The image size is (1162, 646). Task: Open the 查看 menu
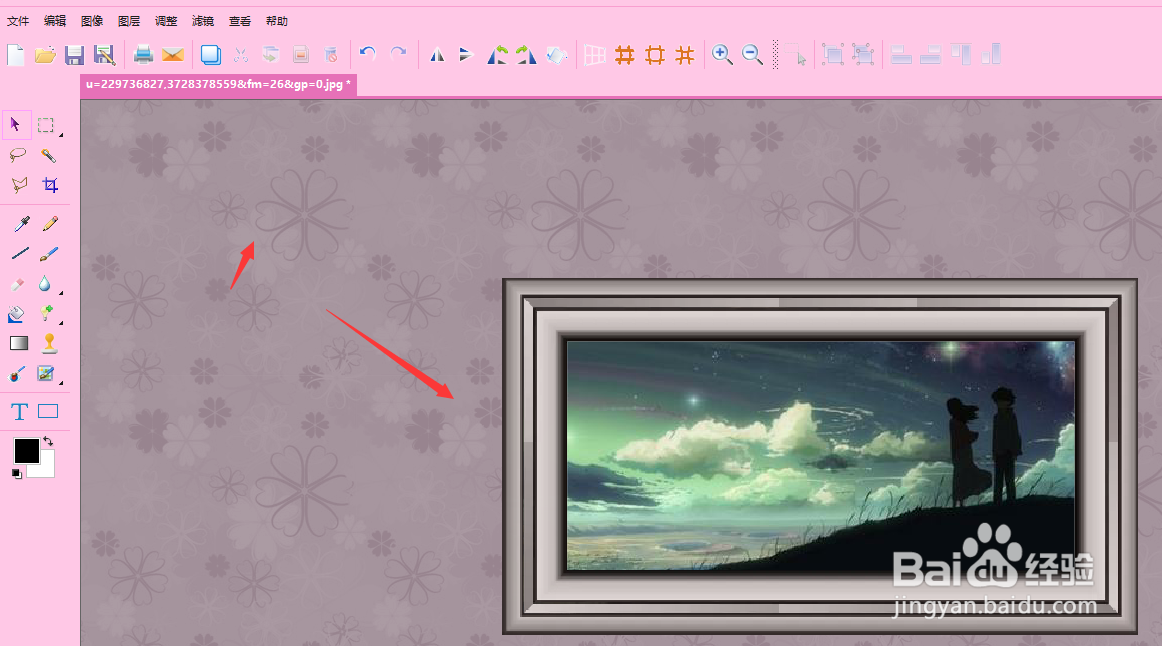(240, 21)
